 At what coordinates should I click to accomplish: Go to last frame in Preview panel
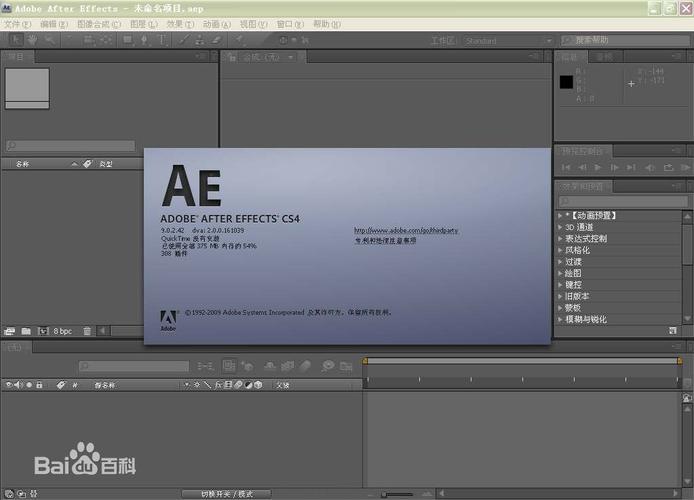pos(631,167)
